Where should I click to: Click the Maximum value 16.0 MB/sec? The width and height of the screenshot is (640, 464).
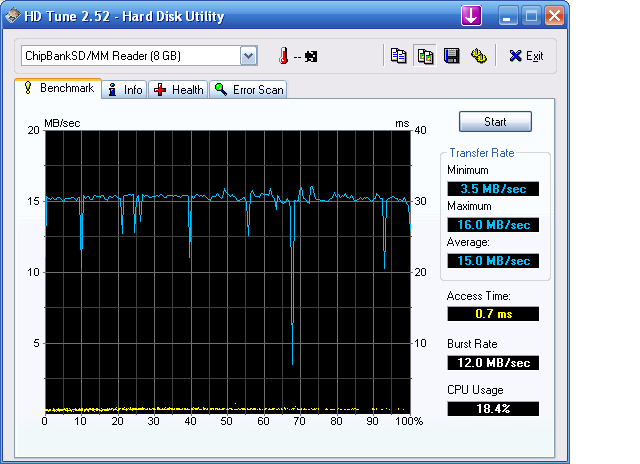[493, 225]
